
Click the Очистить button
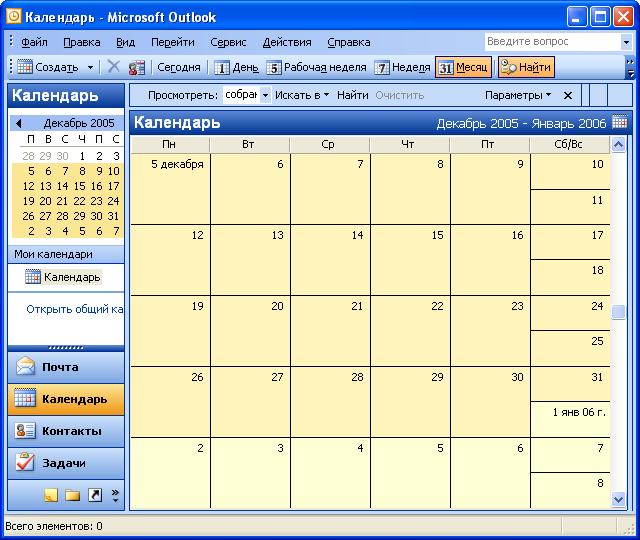point(400,96)
